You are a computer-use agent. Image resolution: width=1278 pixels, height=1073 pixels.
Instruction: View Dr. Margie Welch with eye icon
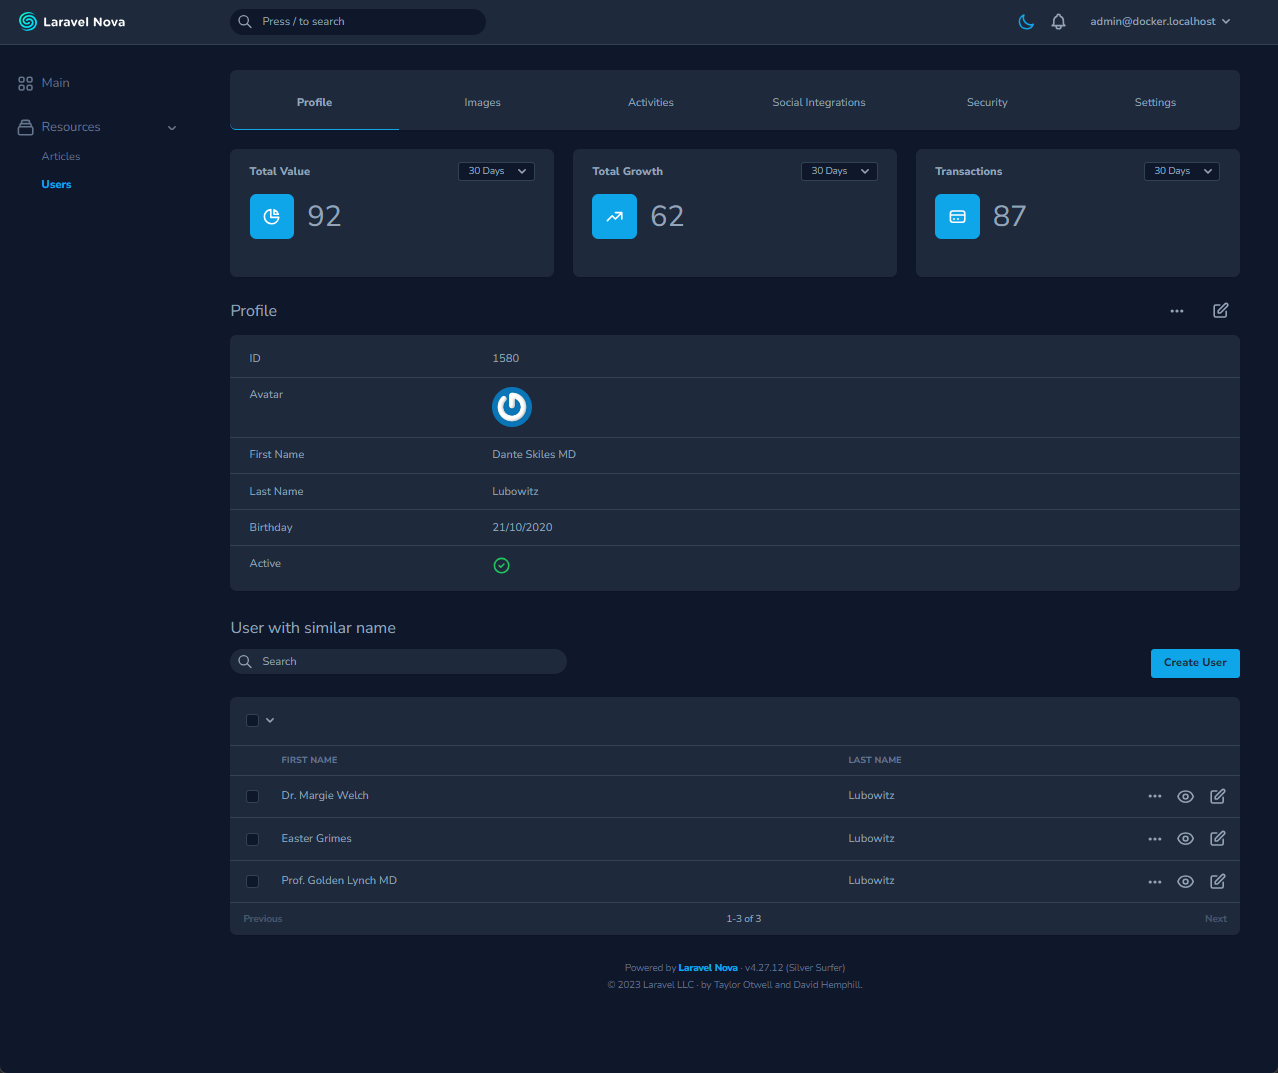coord(1185,797)
